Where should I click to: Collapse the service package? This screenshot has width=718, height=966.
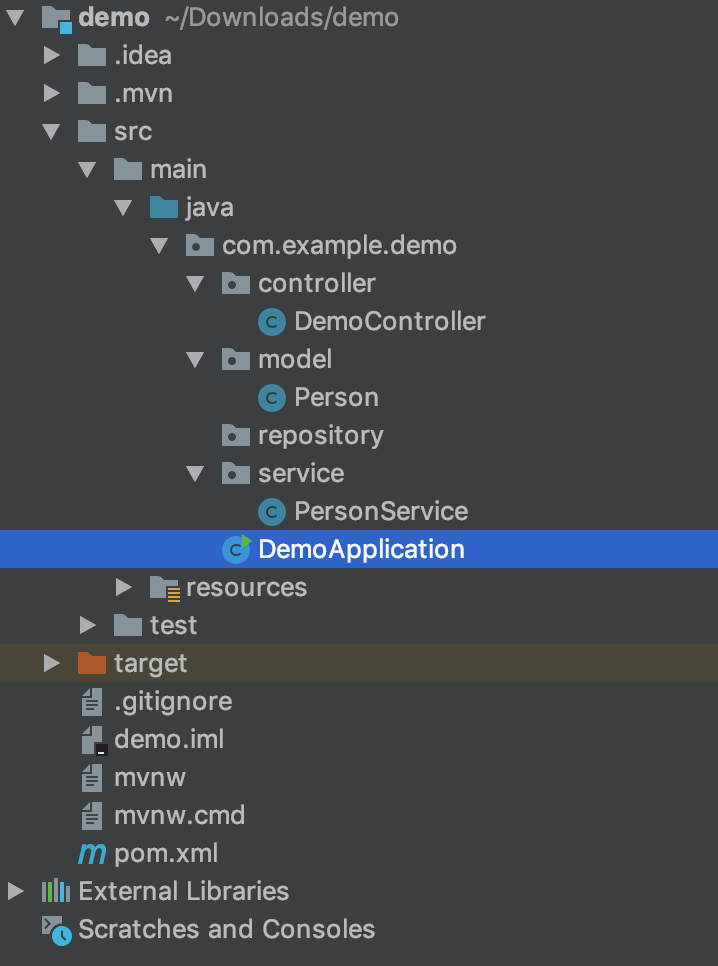click(195, 473)
